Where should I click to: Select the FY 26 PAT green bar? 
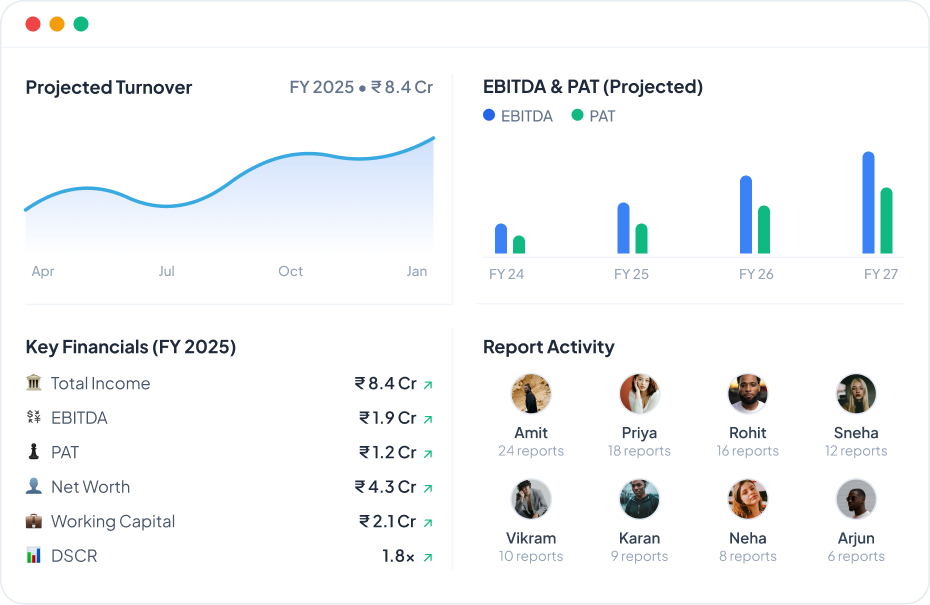click(764, 230)
